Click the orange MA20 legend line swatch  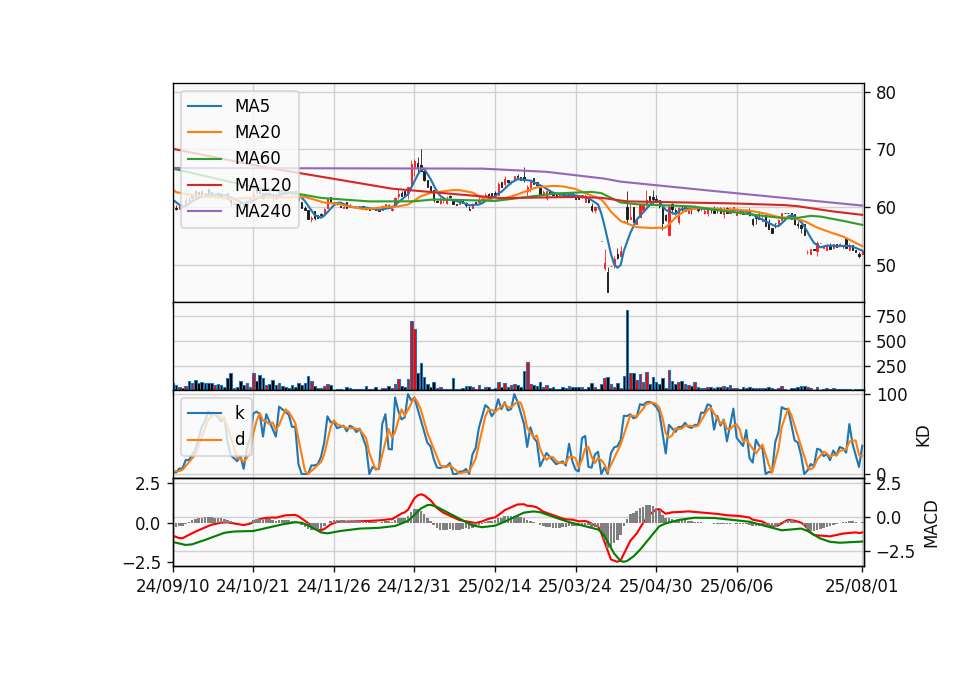(204, 132)
